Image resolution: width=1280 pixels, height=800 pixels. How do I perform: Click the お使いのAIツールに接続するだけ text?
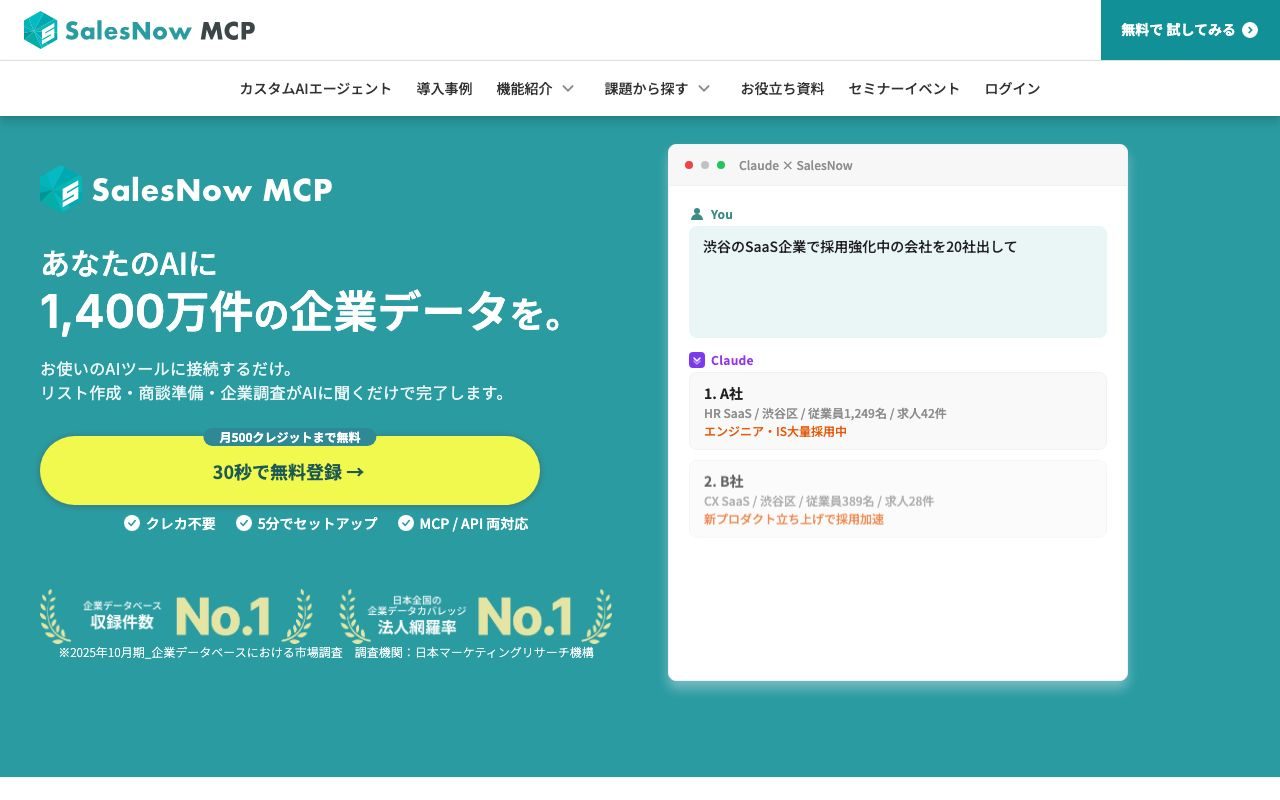click(167, 368)
